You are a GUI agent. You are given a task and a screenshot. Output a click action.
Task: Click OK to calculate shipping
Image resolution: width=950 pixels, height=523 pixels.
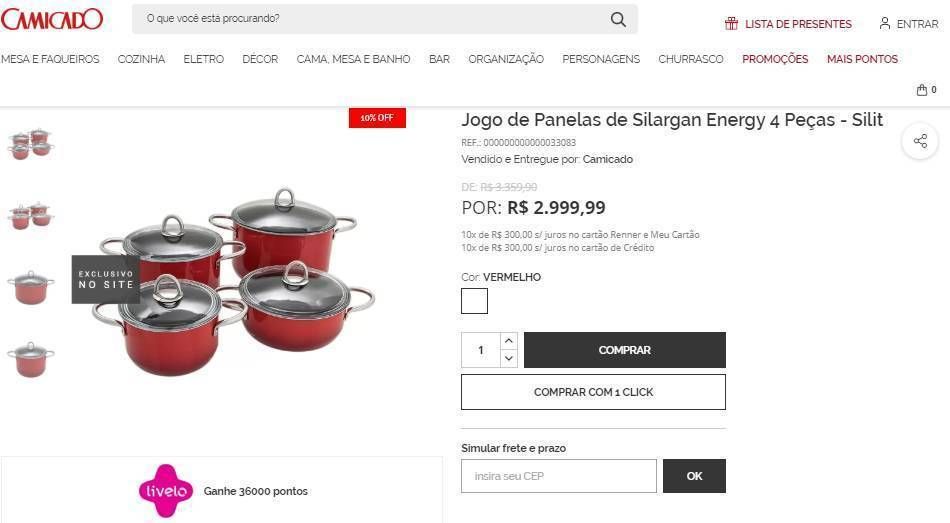(694, 476)
